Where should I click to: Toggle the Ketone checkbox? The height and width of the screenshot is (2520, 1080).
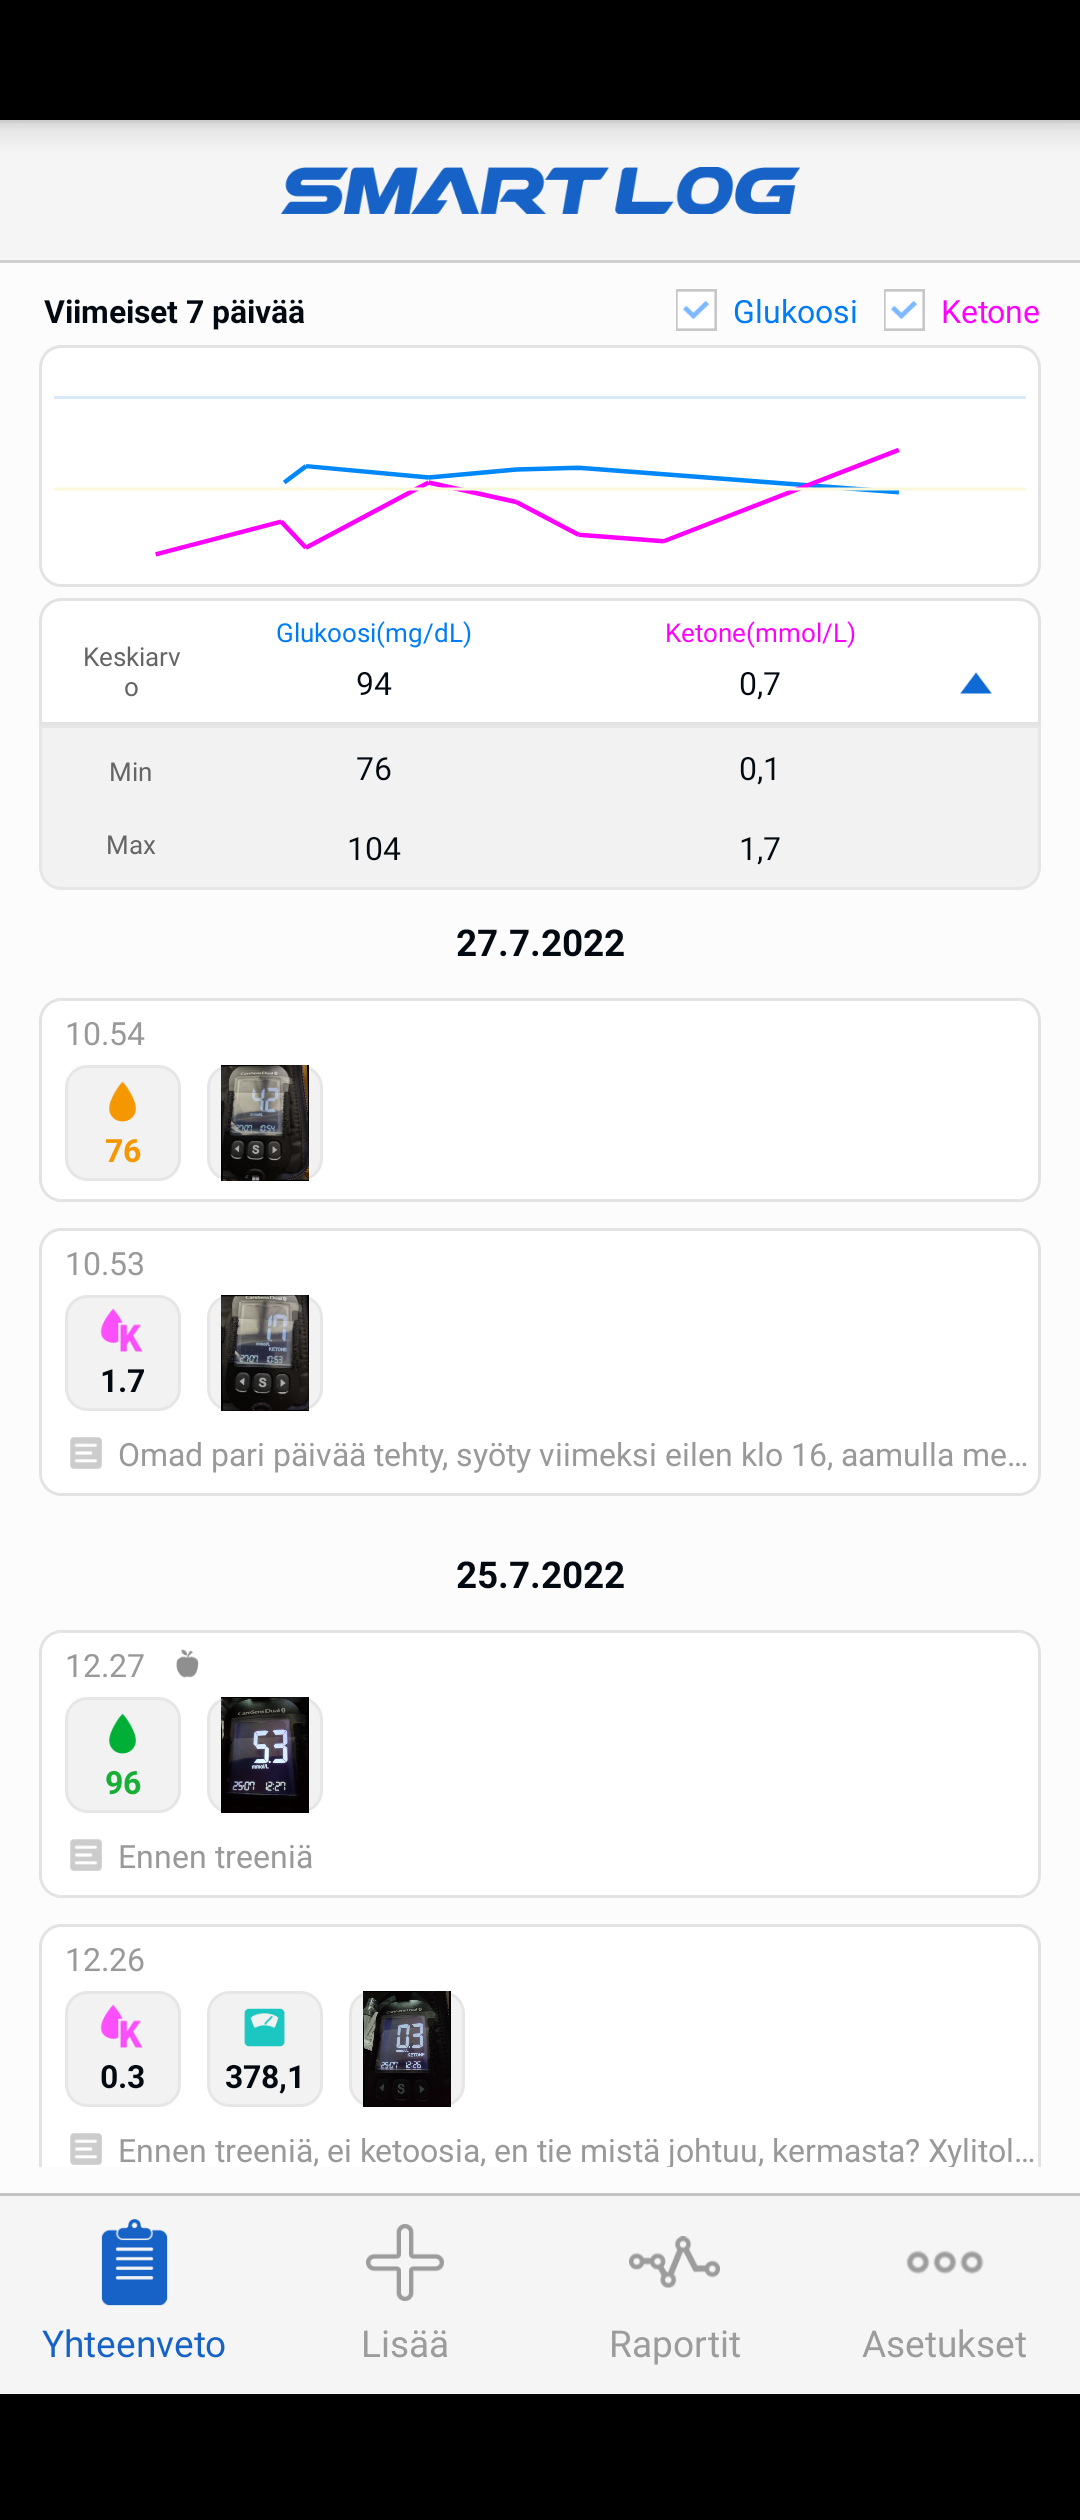[904, 311]
